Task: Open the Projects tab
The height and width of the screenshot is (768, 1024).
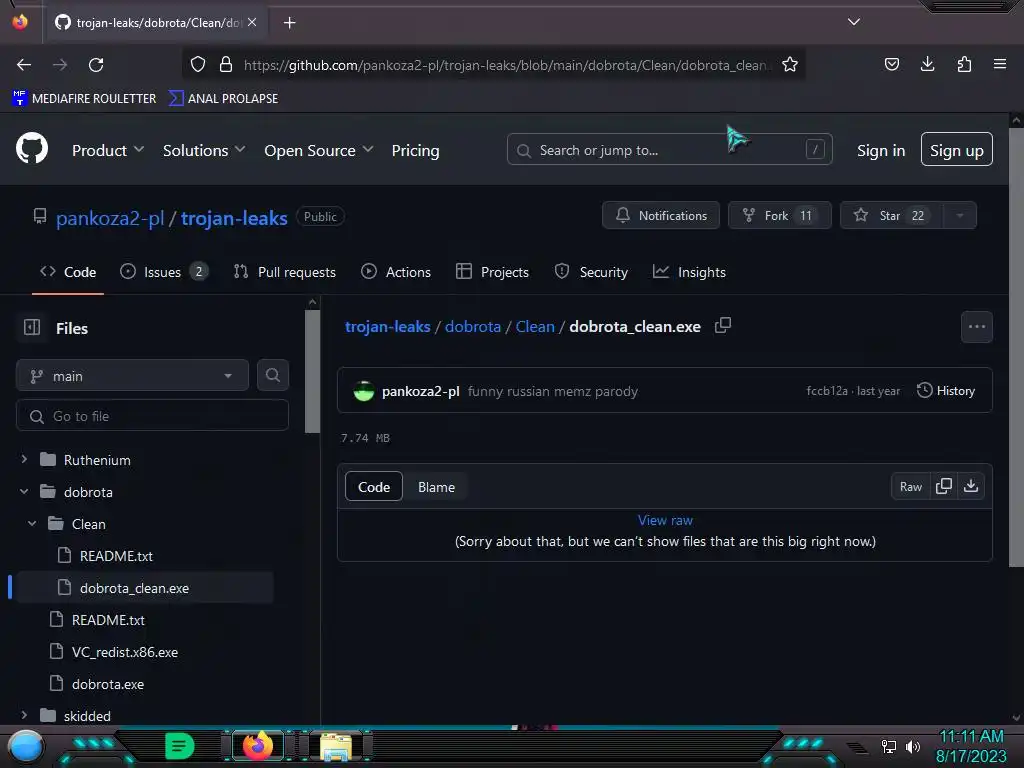Action: 492,272
